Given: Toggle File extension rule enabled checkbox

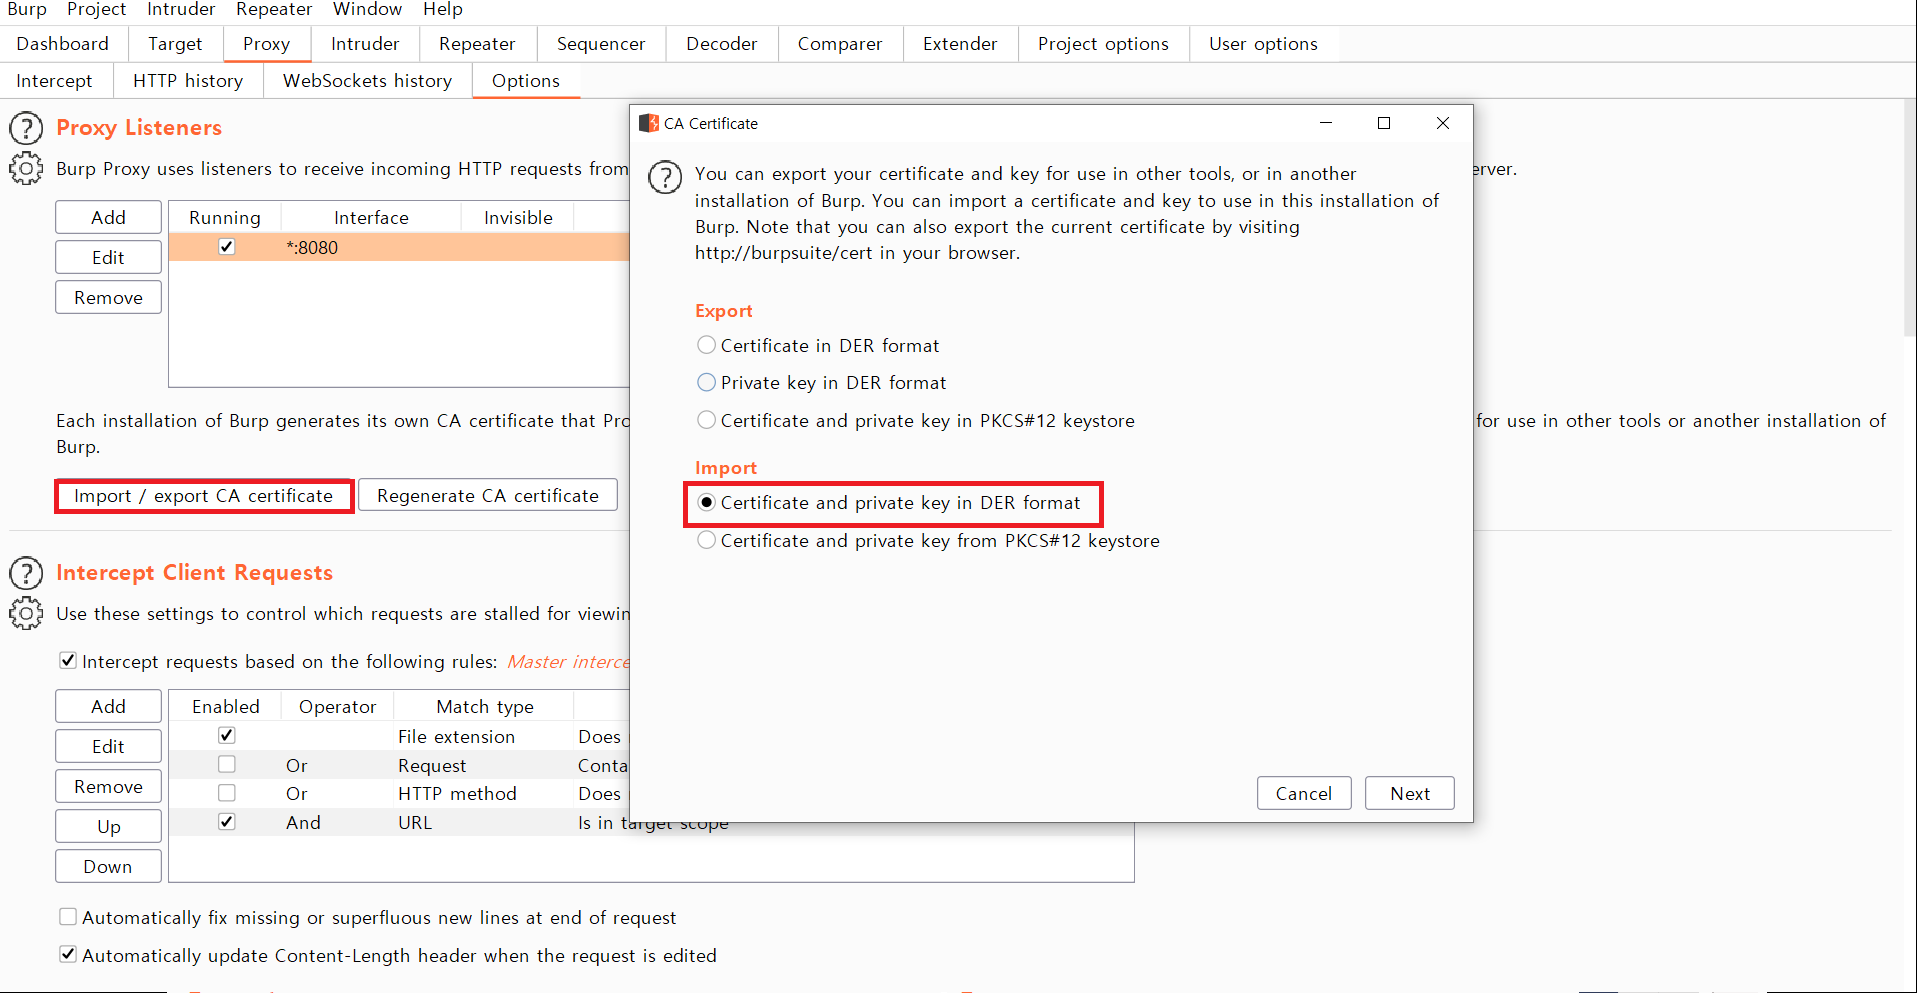Looking at the screenshot, I should [227, 735].
